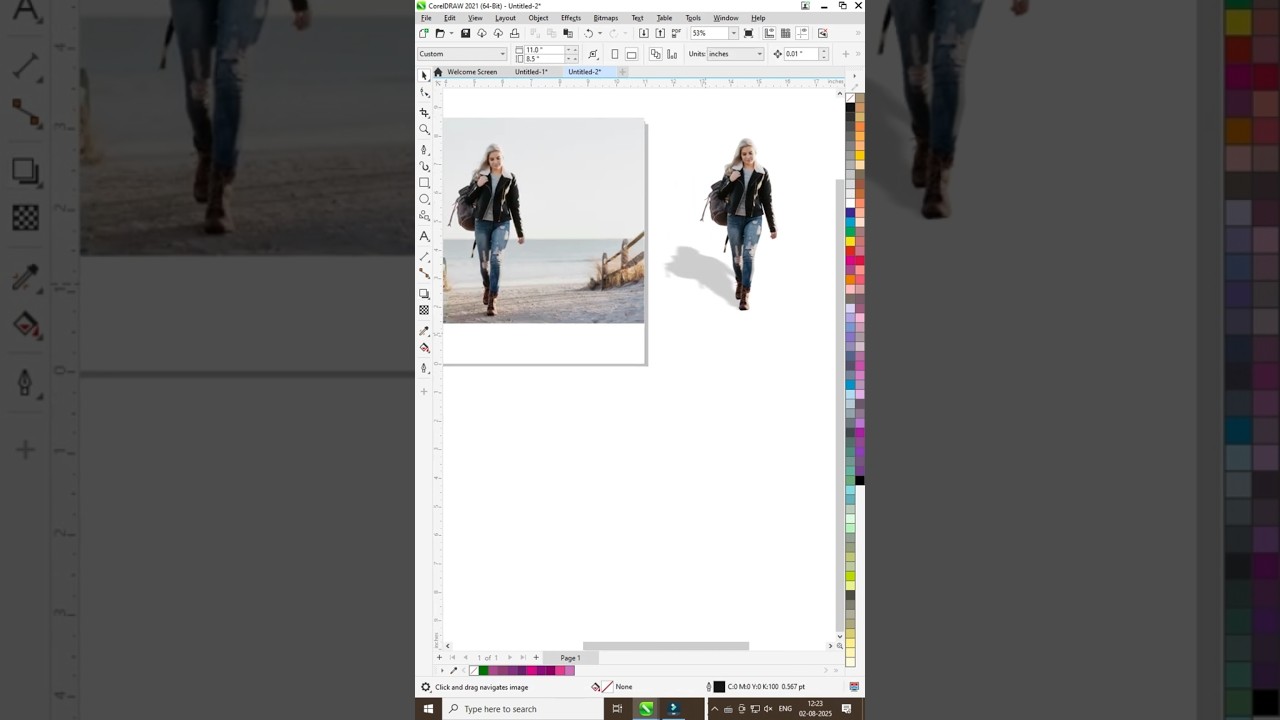Select the Pick tool in toolbox

coord(424,75)
